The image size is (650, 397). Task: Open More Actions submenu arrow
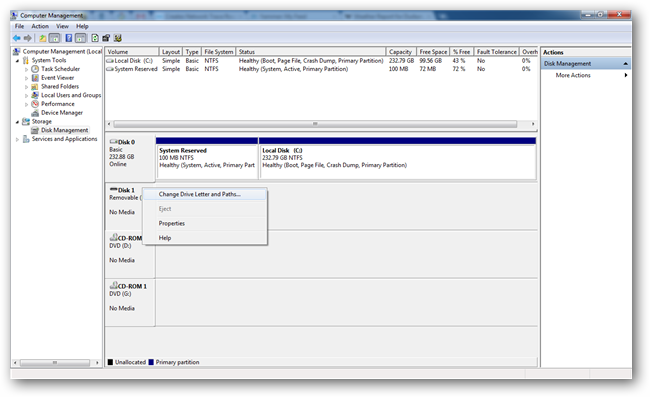point(626,75)
